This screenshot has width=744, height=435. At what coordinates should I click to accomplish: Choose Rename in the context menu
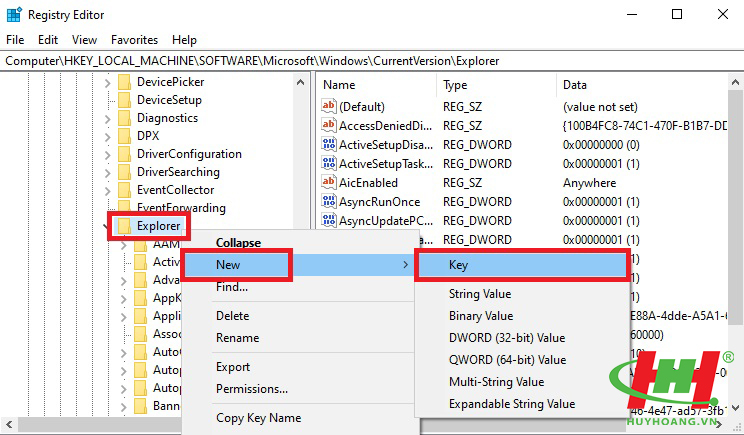(300, 338)
